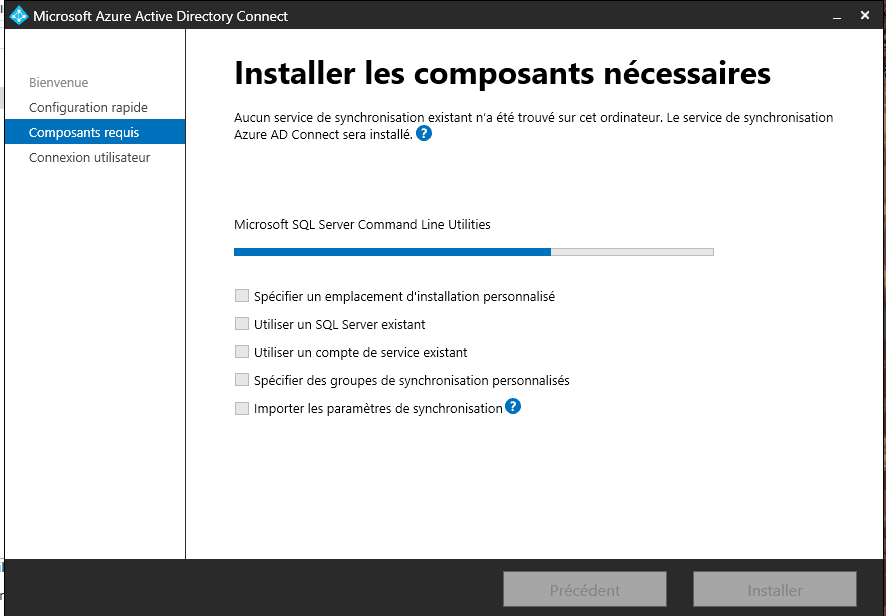886x616 pixels.
Task: Click the Microsoft SQL Server Command Line Utilities label
Action: tap(362, 224)
